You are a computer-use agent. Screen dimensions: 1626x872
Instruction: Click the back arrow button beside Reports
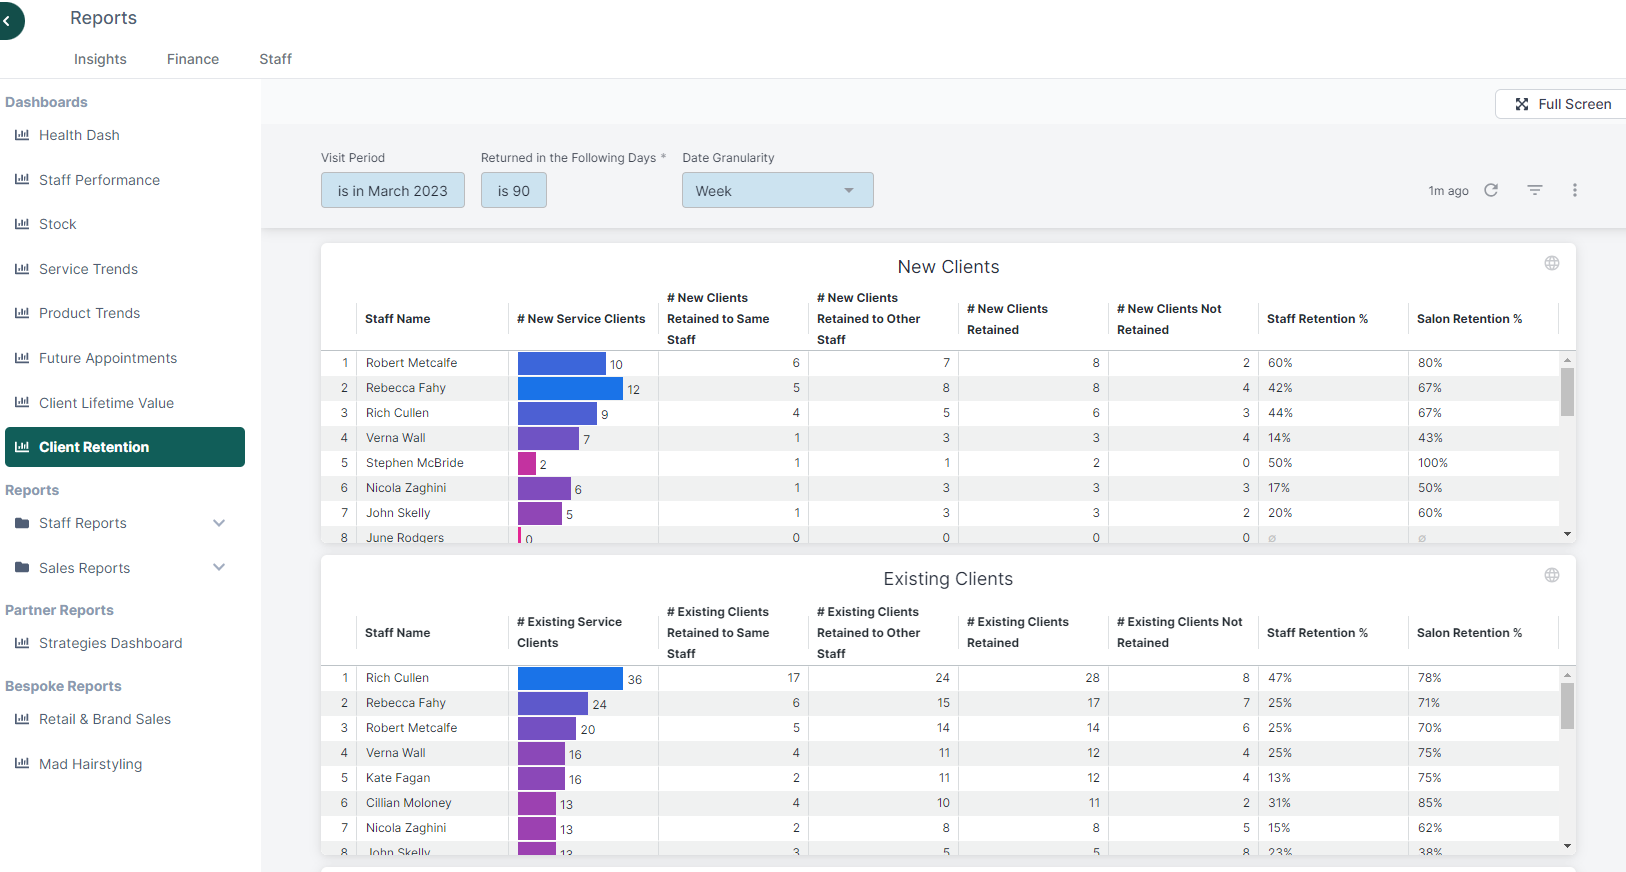point(8,20)
